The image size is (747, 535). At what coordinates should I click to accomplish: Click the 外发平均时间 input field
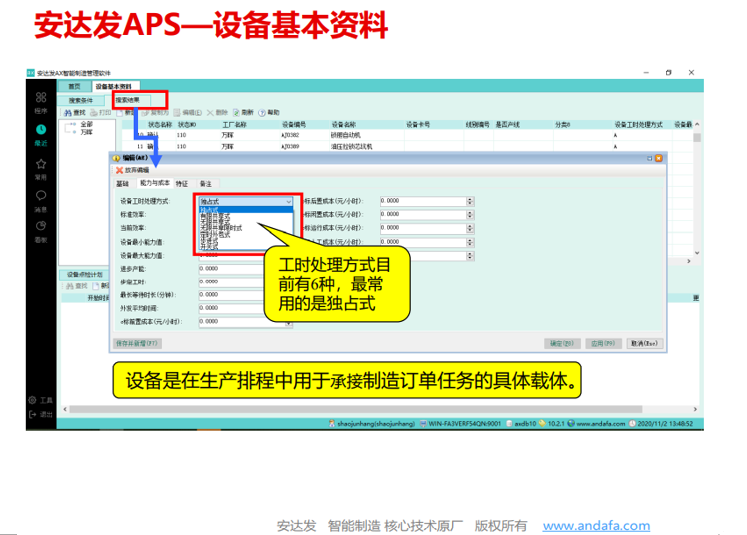(231, 308)
